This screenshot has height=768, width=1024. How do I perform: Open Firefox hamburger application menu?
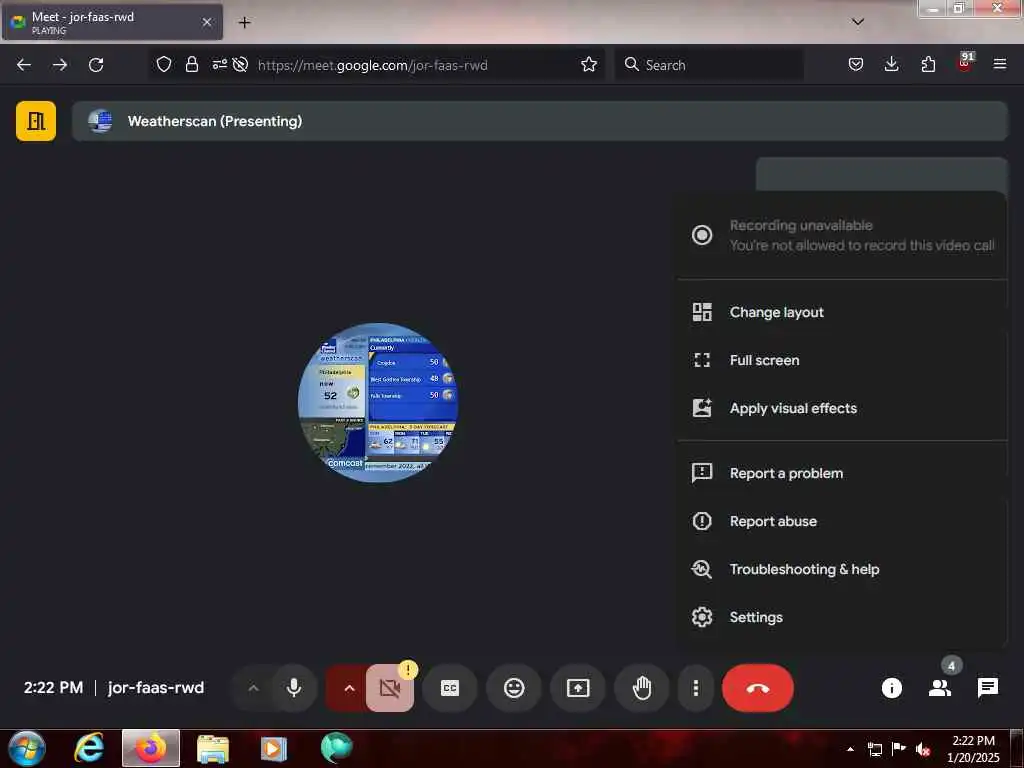[1000, 64]
